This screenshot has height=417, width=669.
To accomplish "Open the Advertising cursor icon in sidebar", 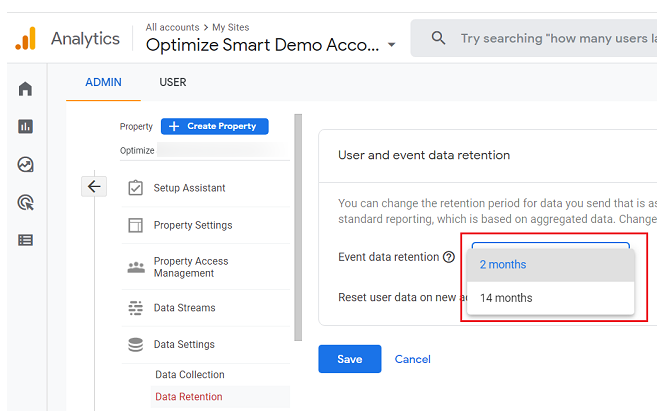I will click(x=26, y=202).
